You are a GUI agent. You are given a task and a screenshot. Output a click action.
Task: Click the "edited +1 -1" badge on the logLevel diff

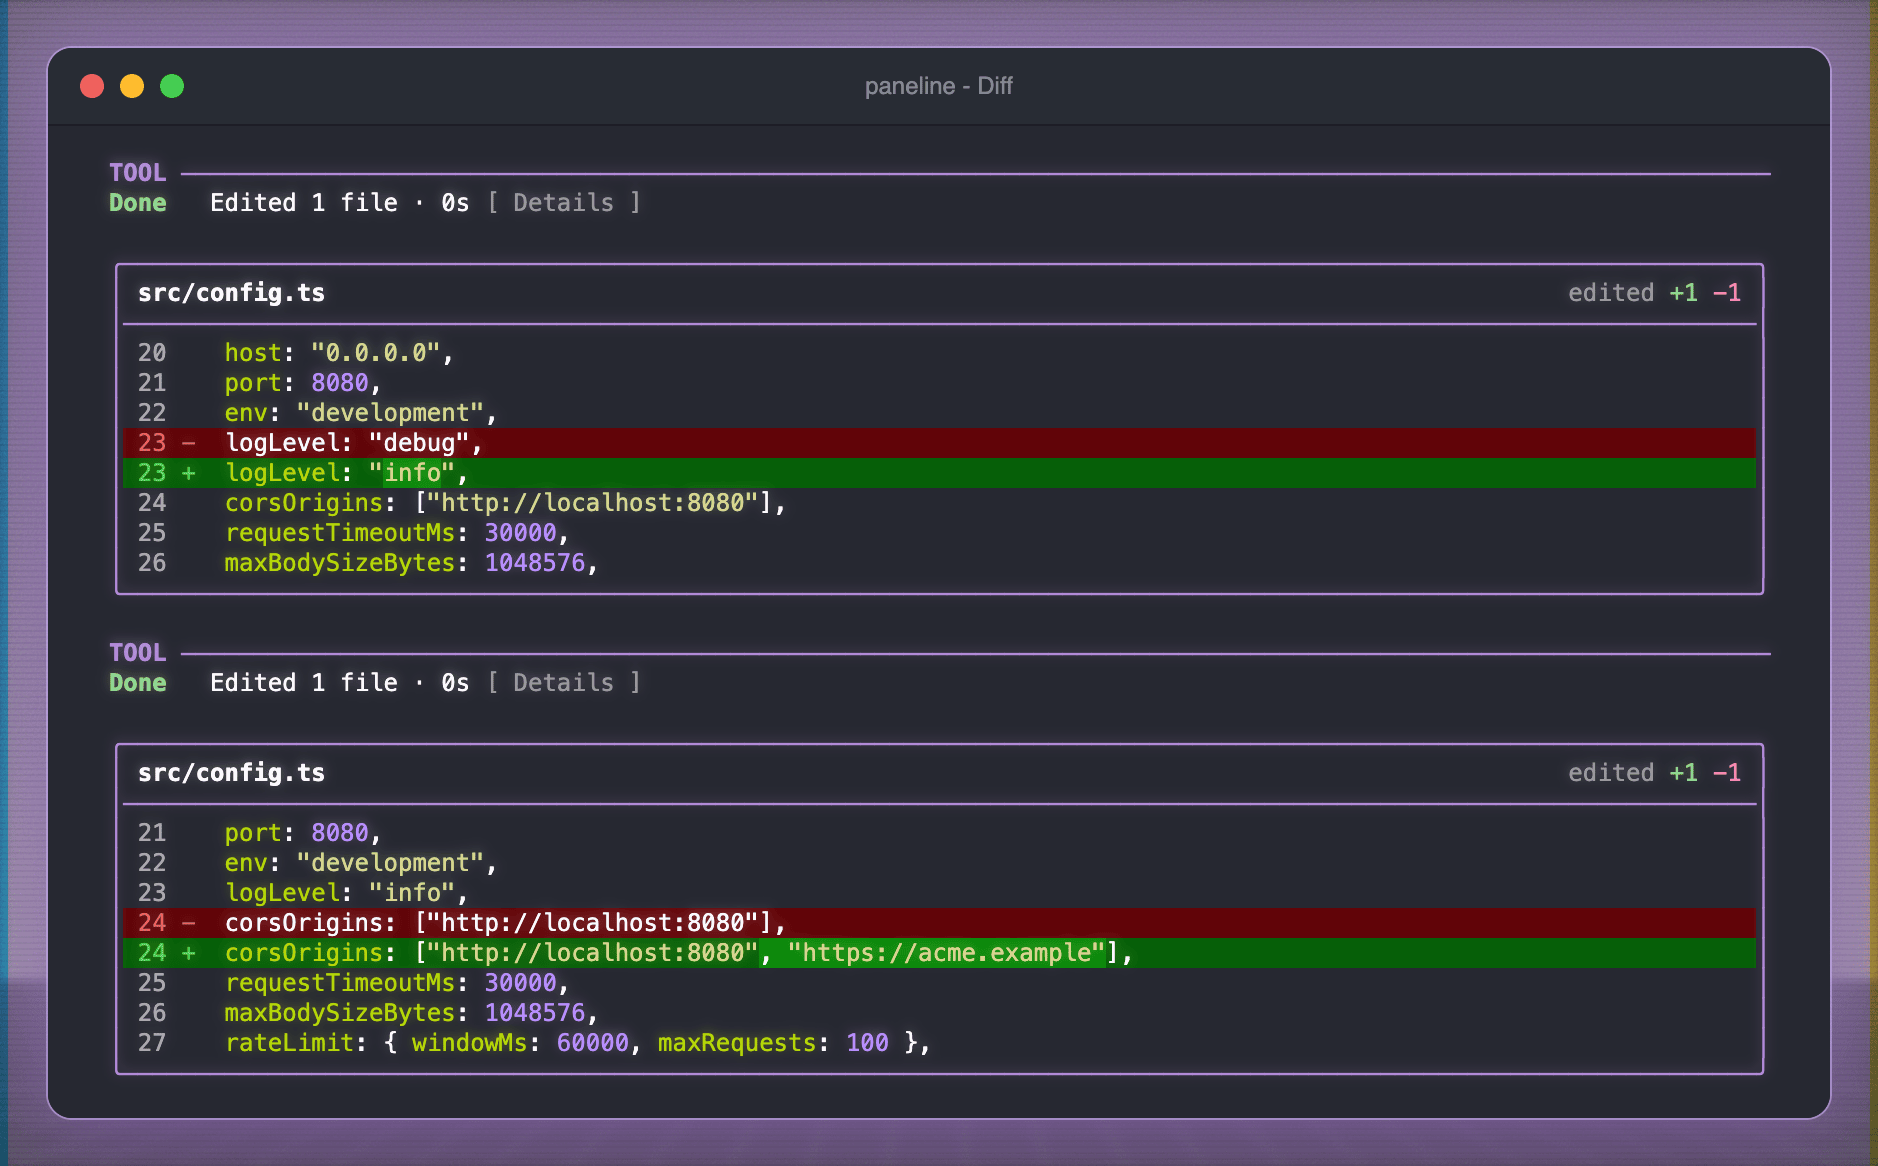[1654, 293]
